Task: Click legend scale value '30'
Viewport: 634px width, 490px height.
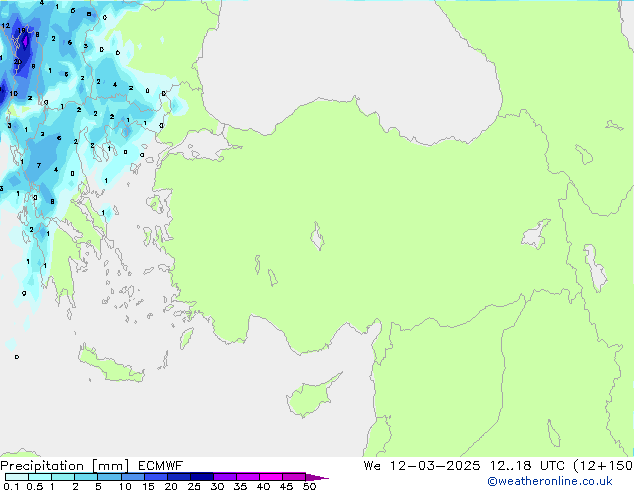Action: click(x=217, y=486)
